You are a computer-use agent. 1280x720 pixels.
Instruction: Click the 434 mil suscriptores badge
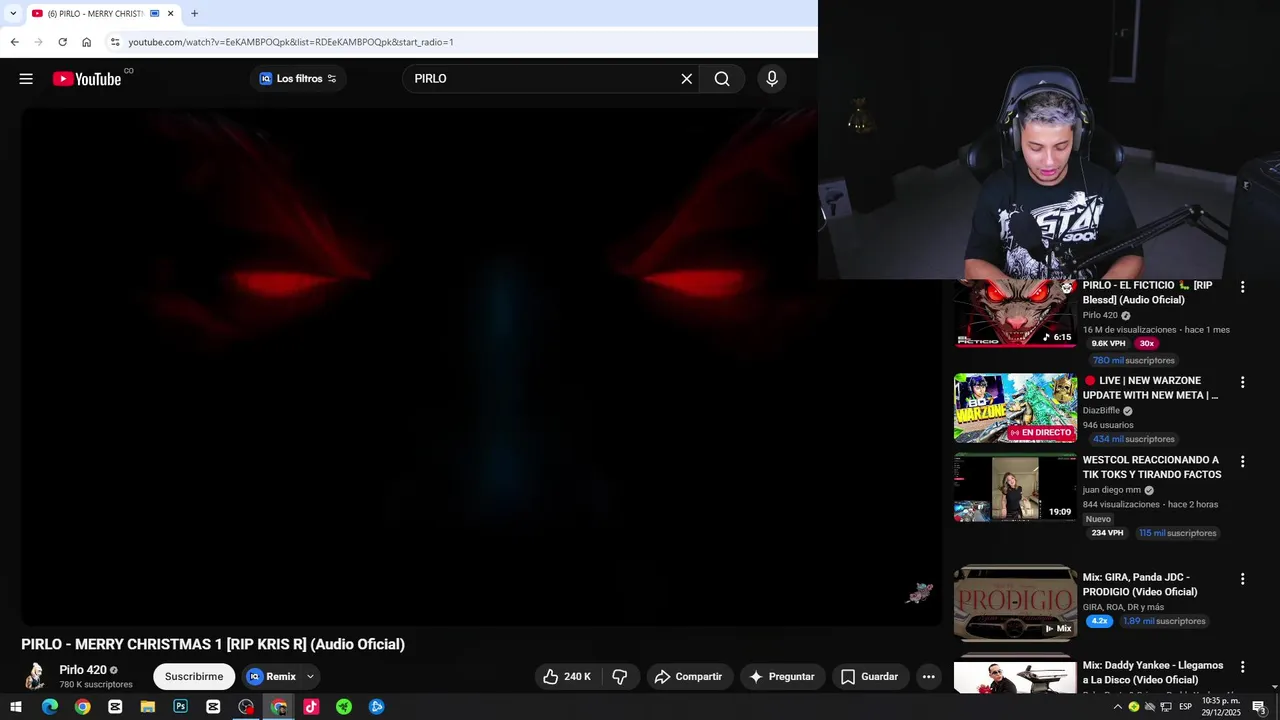click(1134, 439)
